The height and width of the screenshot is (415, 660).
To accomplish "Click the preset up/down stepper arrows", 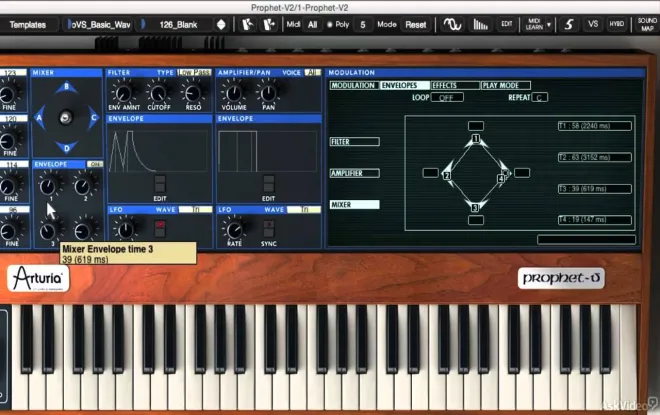I will click(221, 25).
